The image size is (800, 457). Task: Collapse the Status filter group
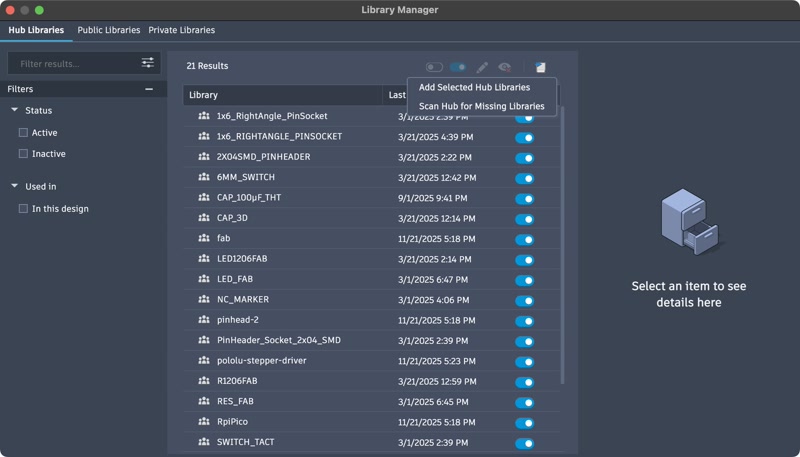pyautogui.click(x=15, y=110)
